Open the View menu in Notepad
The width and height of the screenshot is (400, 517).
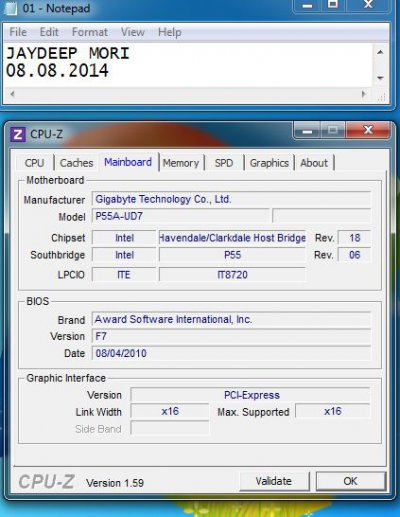tap(133, 32)
